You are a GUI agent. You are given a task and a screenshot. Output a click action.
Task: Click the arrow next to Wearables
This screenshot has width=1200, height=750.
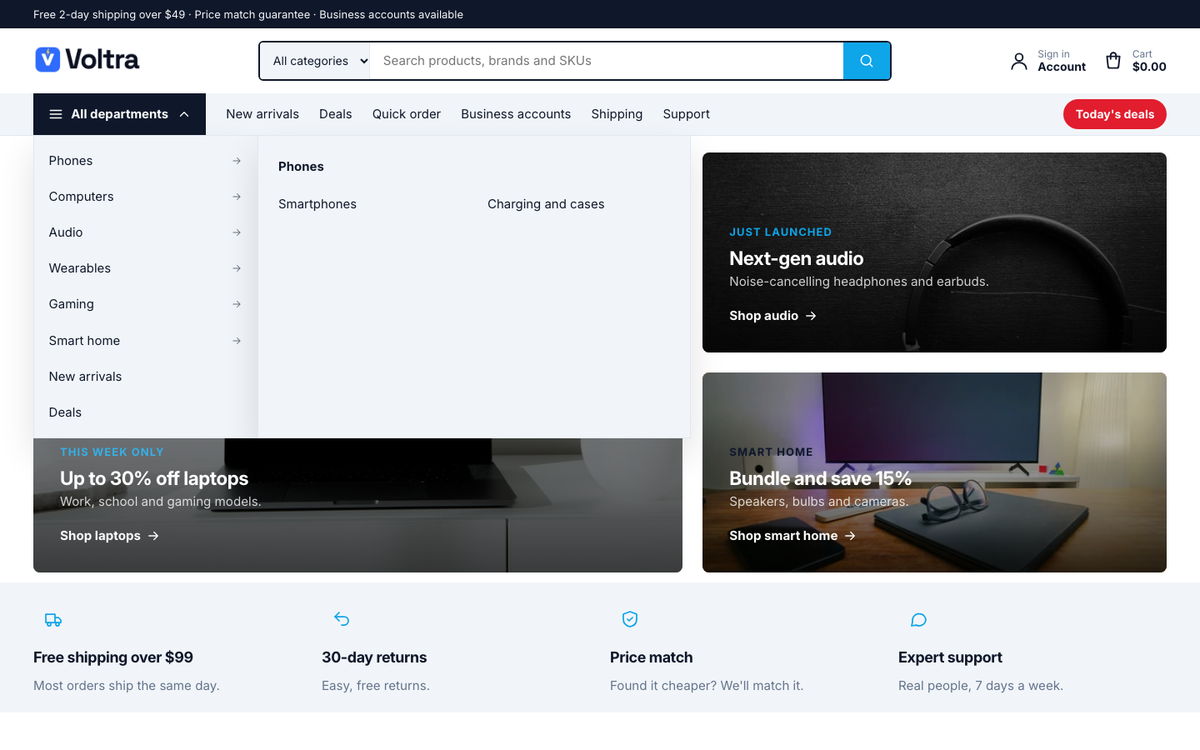tap(236, 269)
